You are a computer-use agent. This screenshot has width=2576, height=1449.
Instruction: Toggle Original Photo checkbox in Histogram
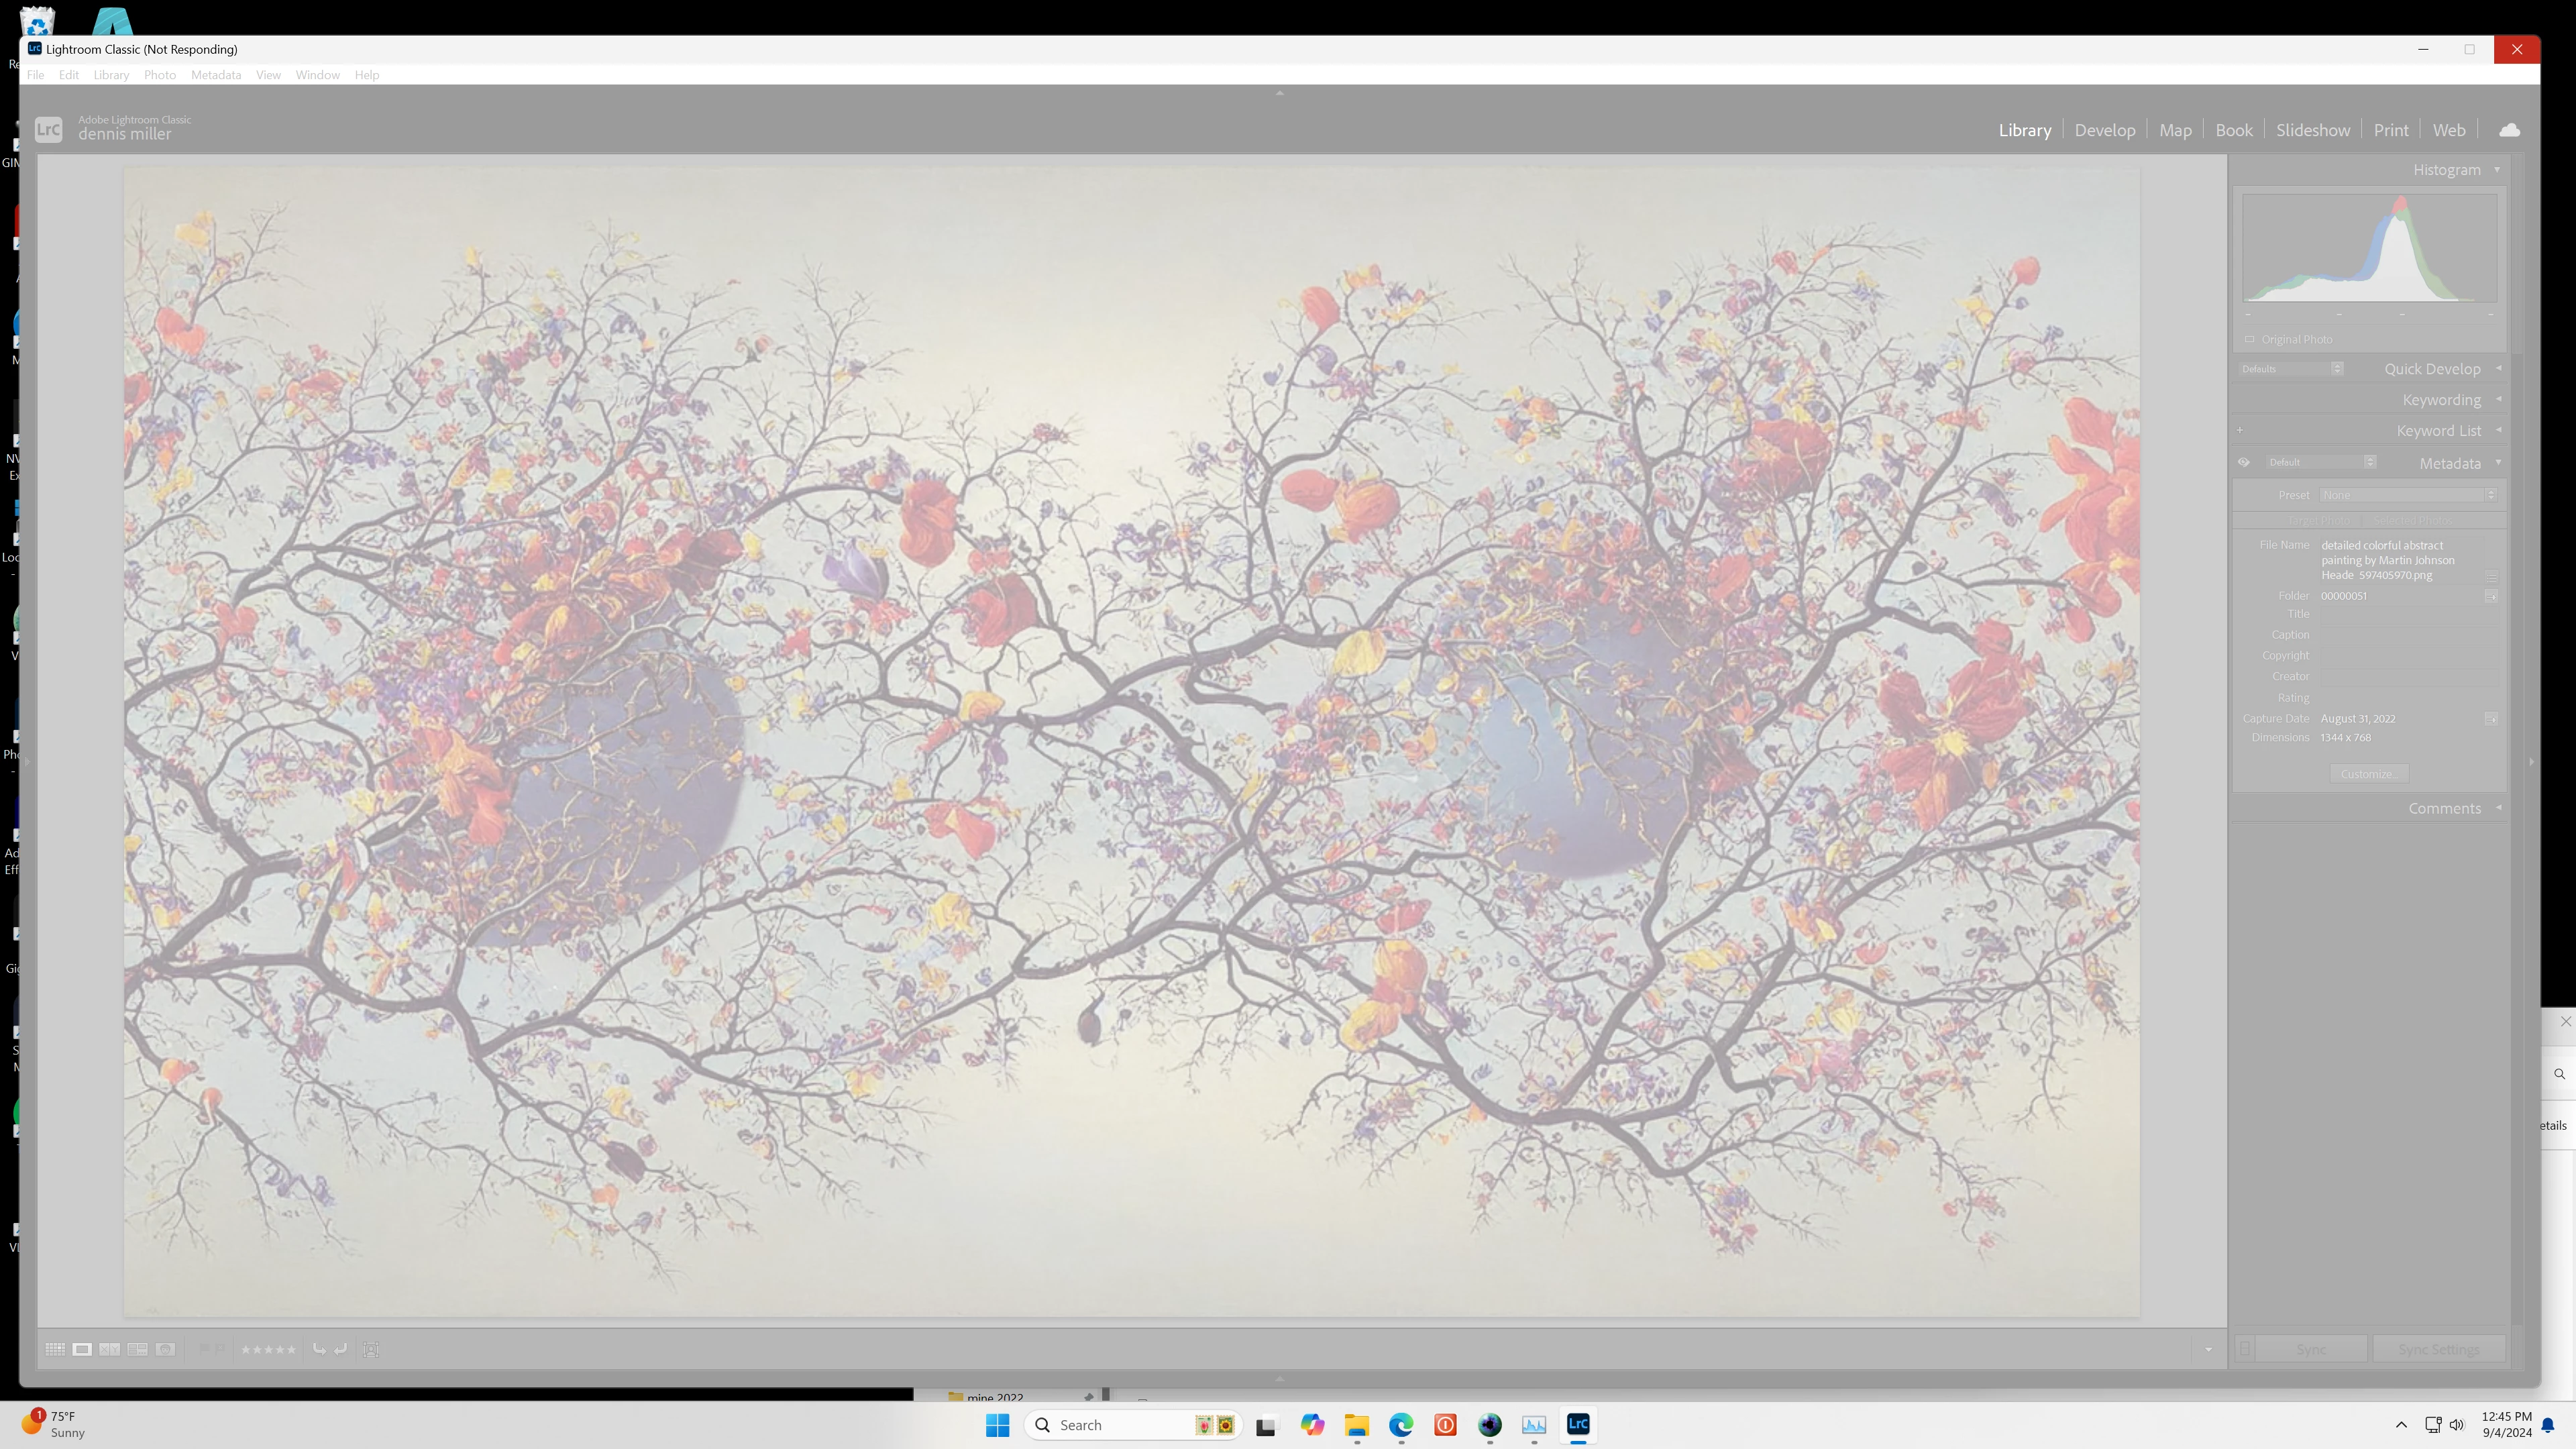2250,339
